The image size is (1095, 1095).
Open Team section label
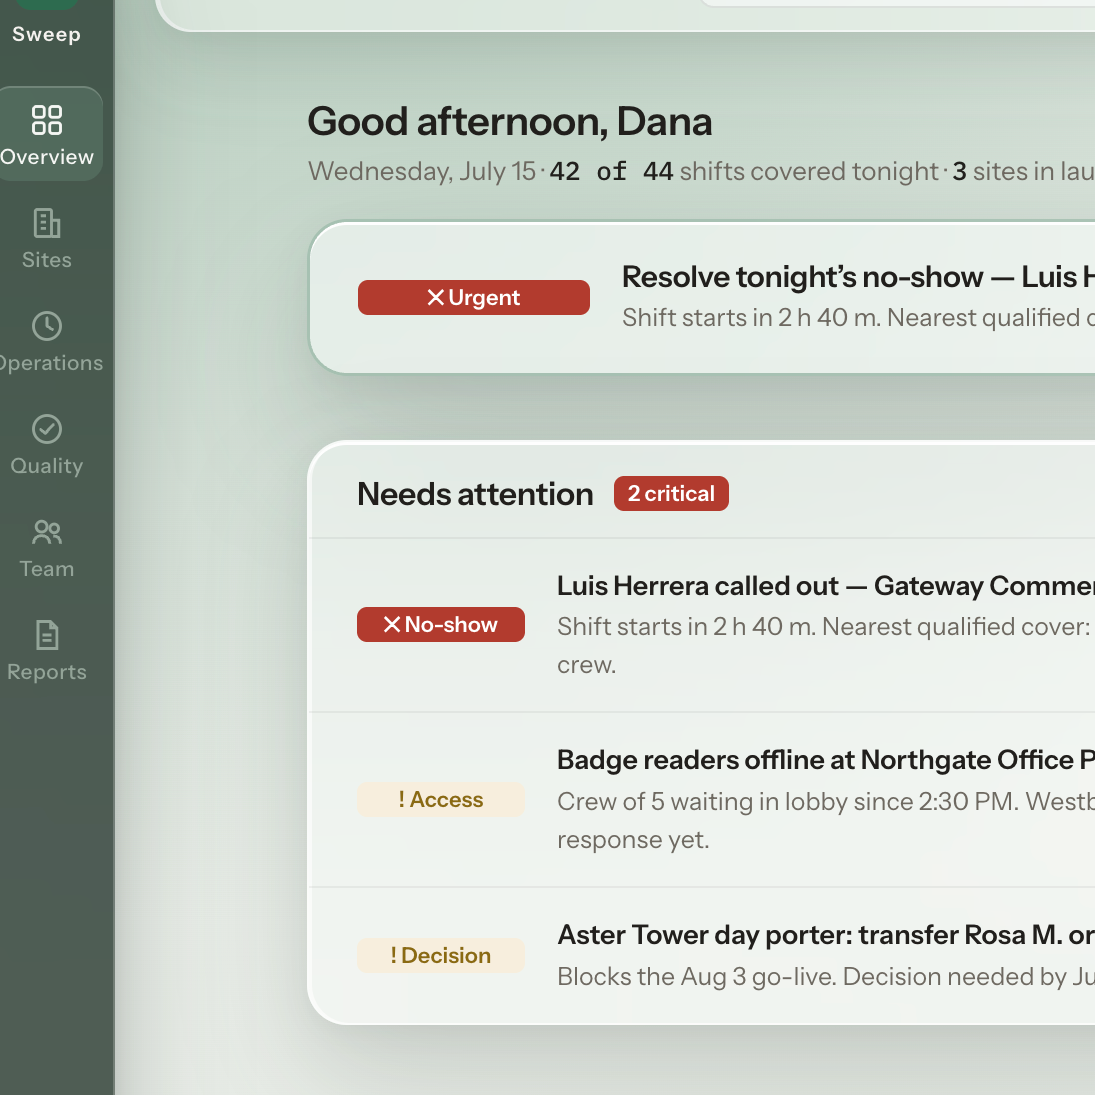pos(47,569)
